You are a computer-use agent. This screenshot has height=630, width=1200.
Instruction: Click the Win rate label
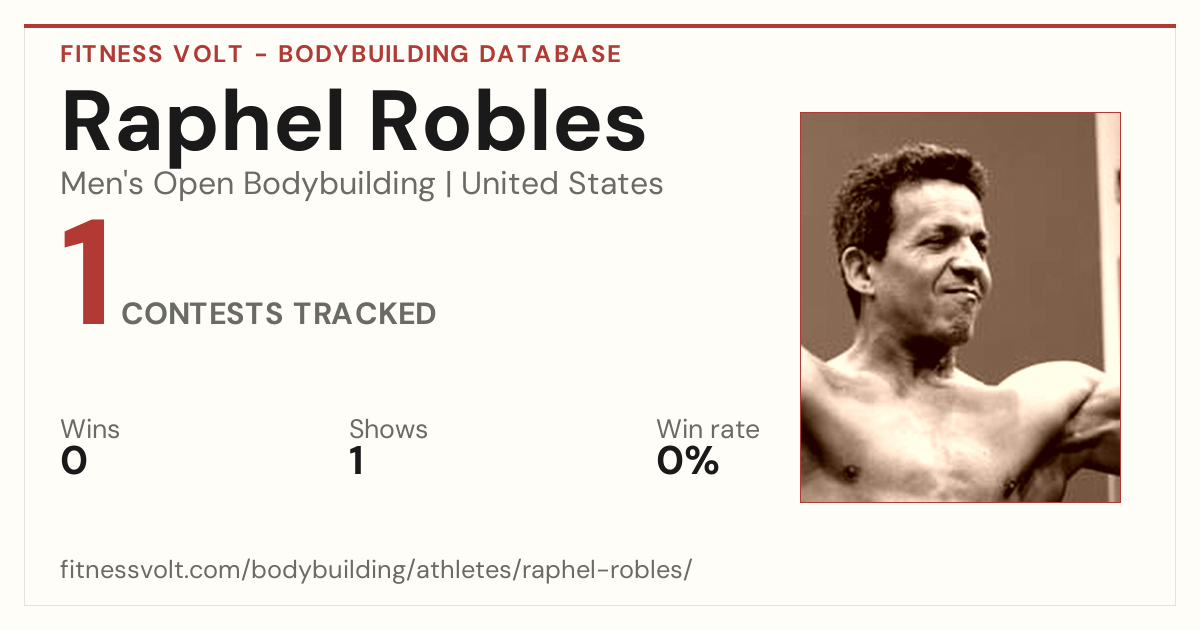click(x=708, y=430)
